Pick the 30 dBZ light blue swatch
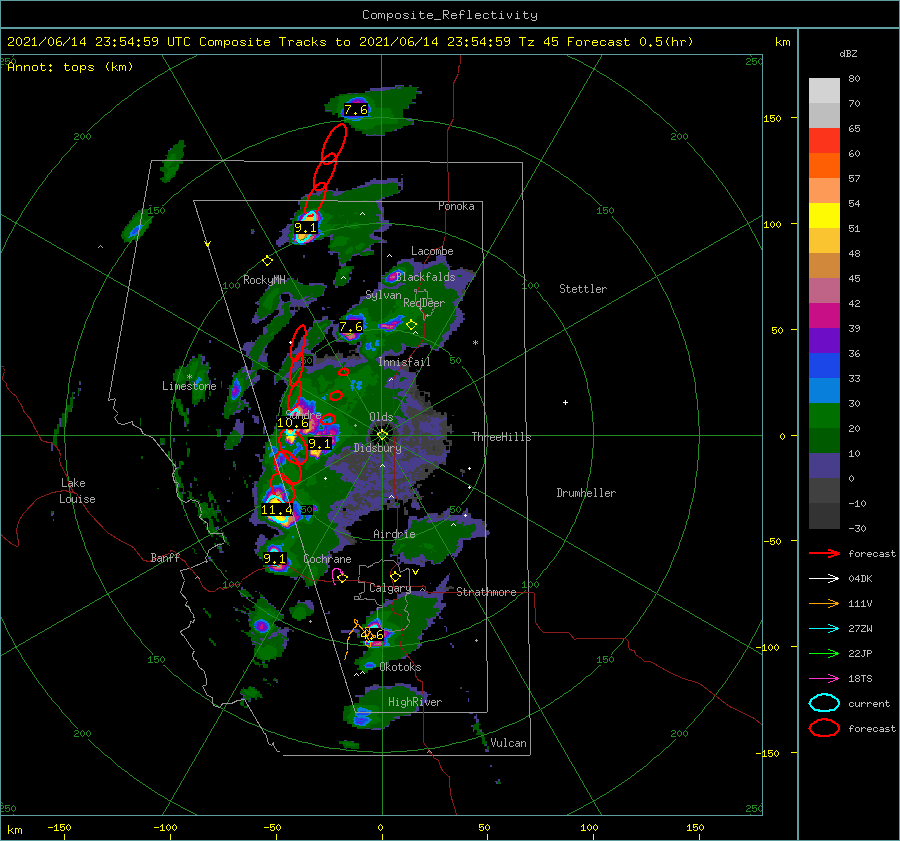 tap(824, 390)
